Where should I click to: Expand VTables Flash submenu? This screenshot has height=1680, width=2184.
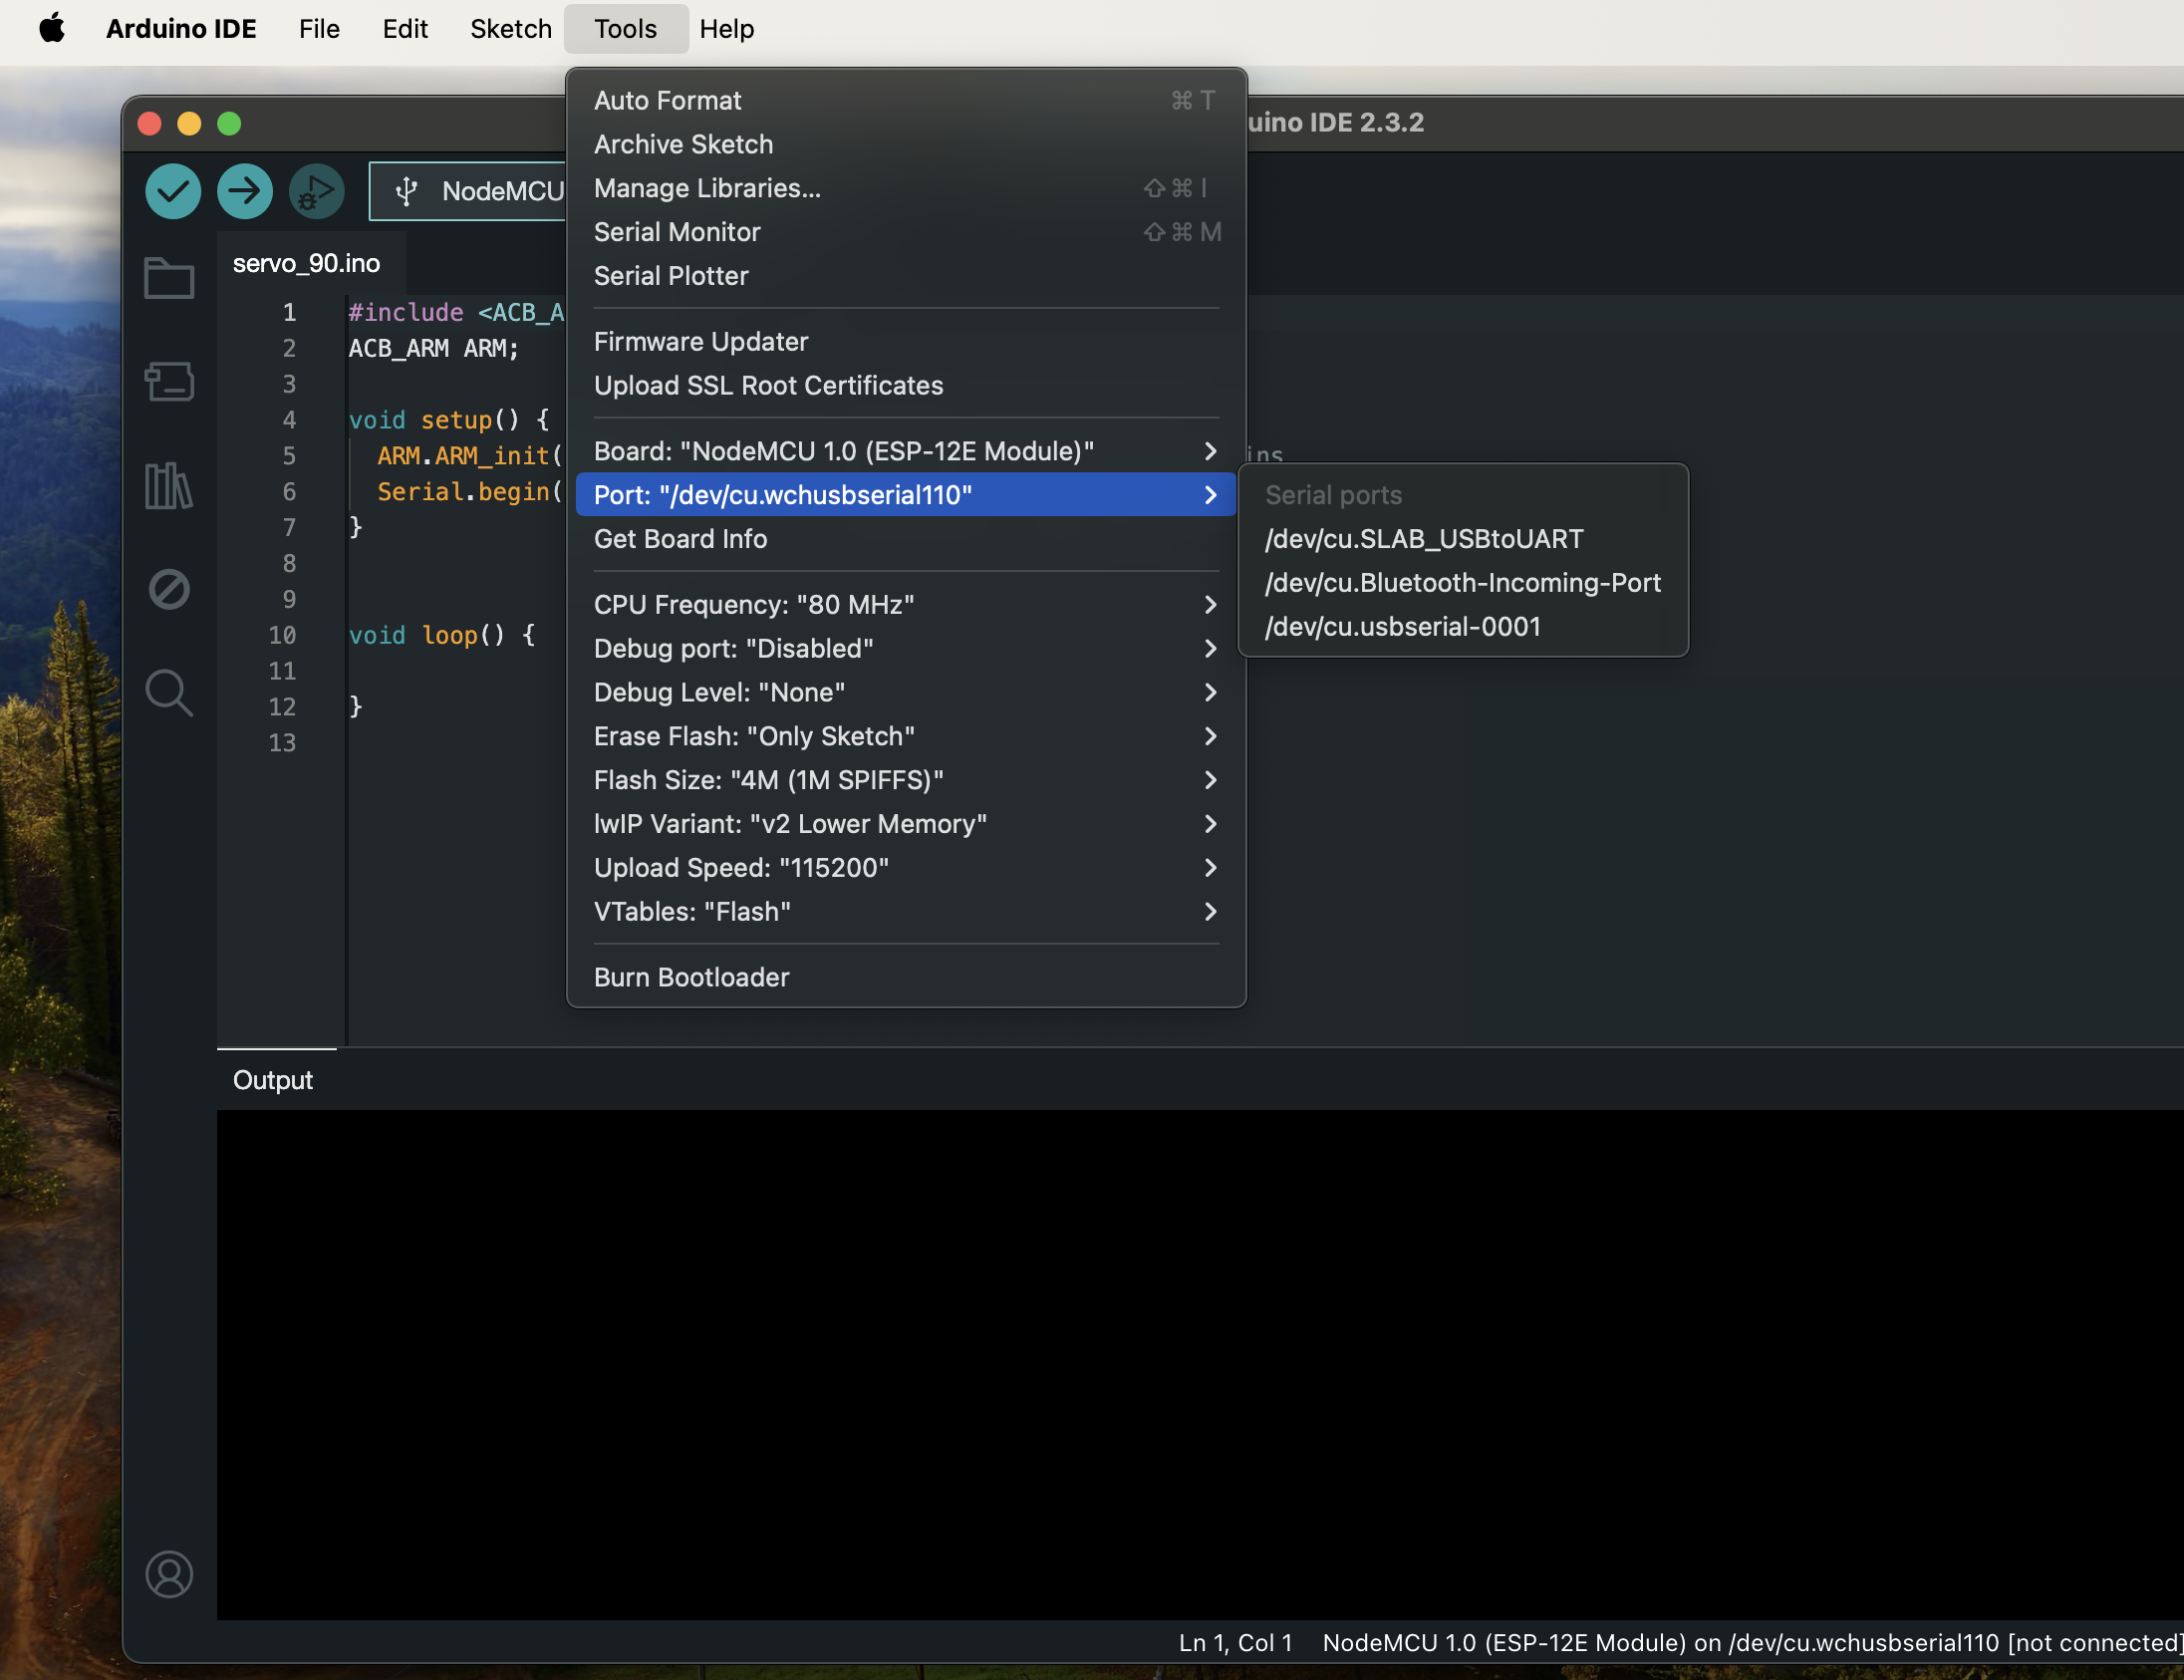click(906, 912)
